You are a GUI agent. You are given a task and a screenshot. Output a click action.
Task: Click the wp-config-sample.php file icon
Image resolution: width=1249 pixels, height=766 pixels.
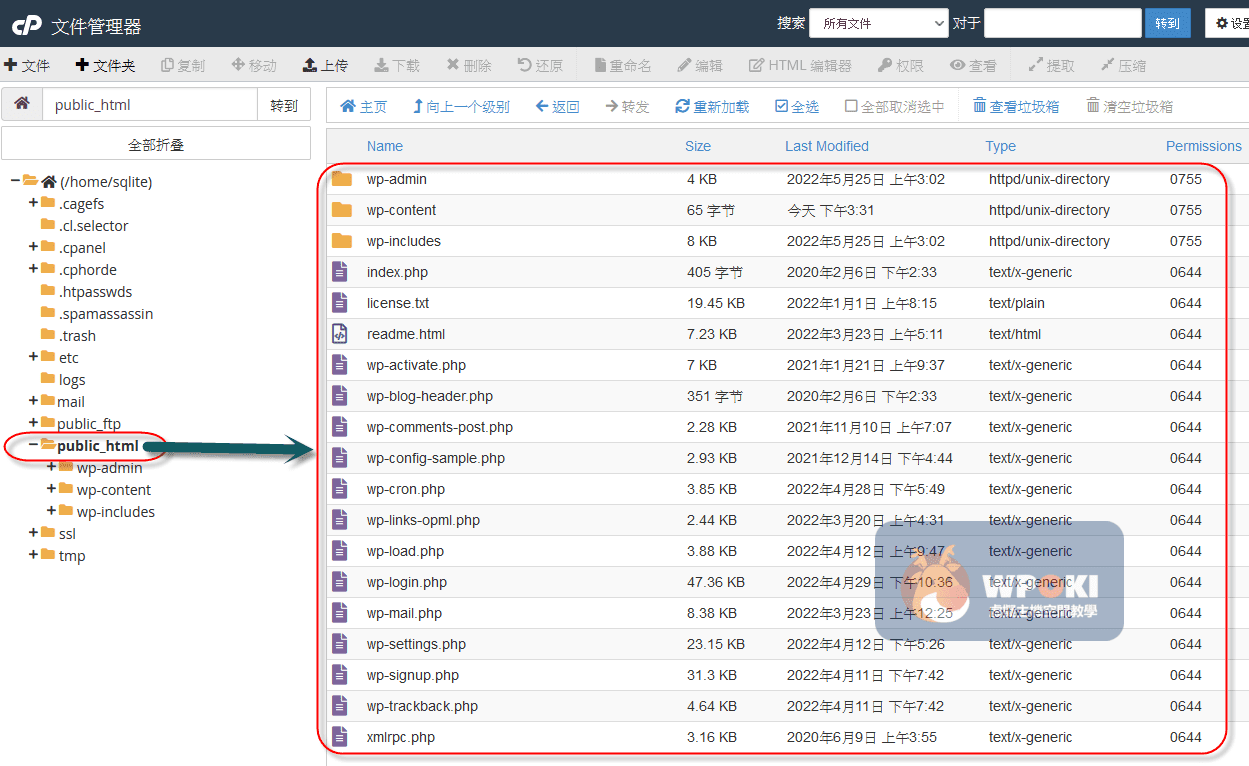[340, 458]
